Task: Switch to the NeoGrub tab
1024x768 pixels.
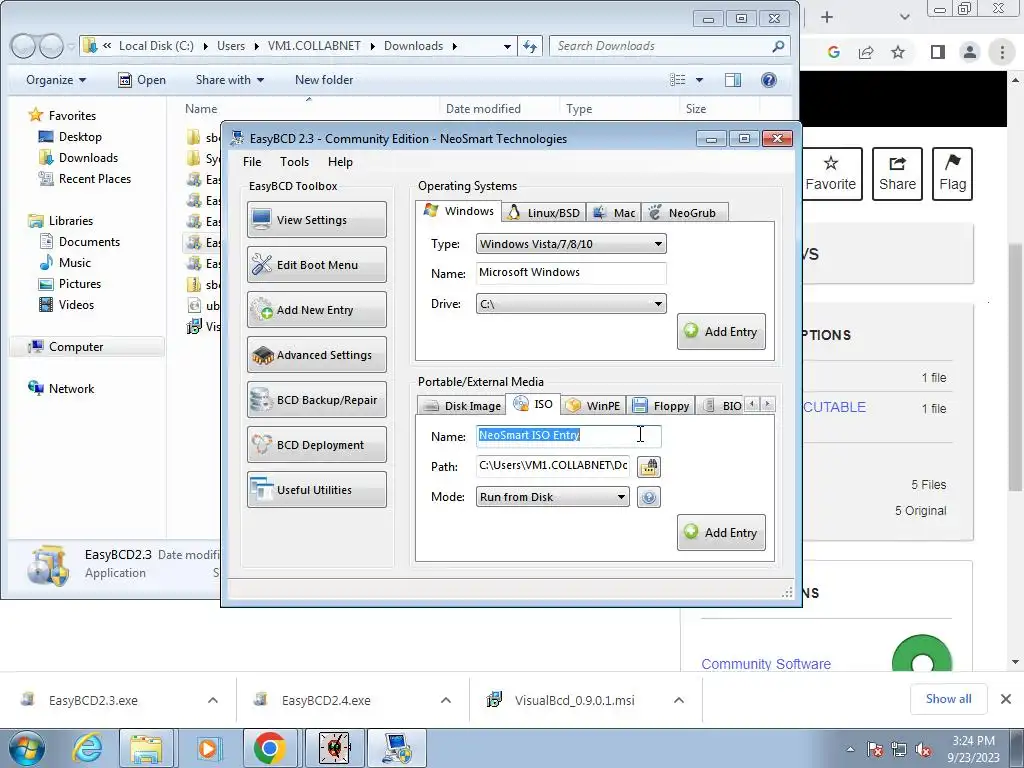Action: [684, 213]
